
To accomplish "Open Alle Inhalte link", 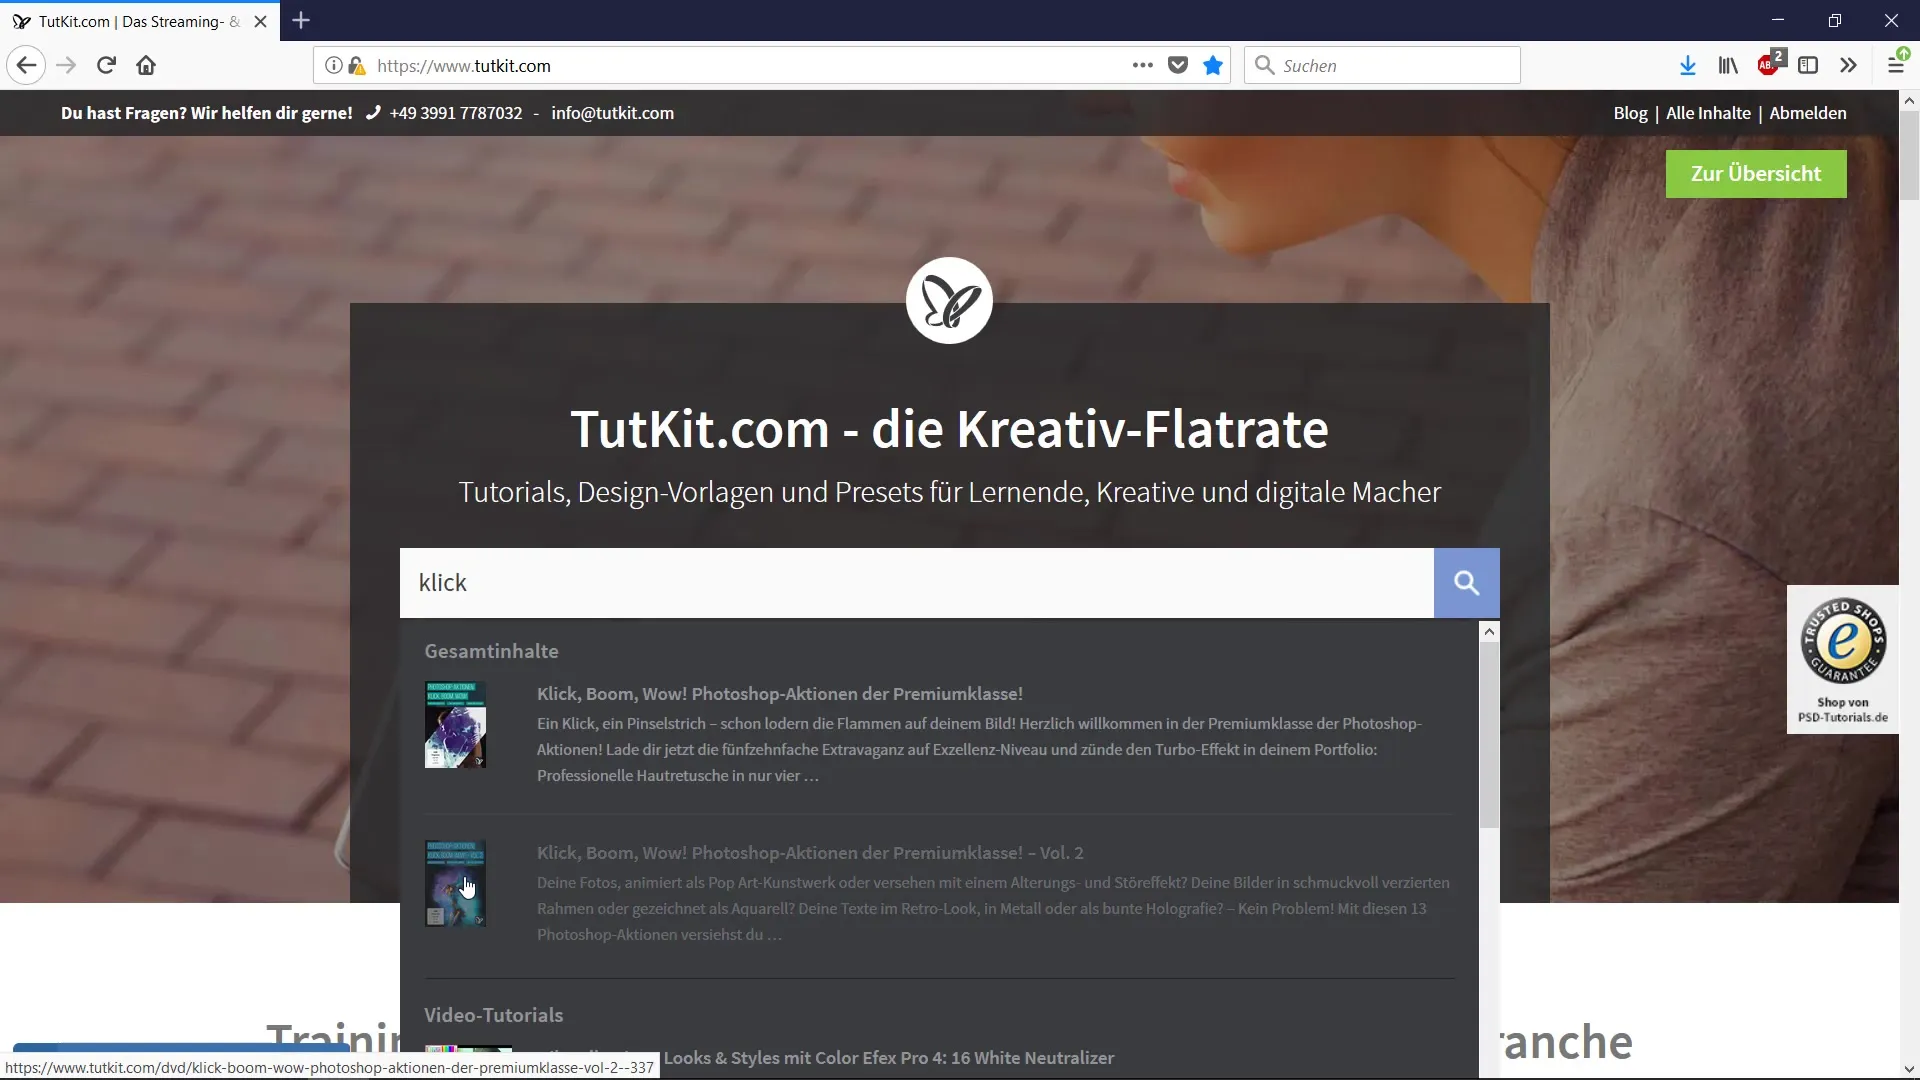I will coord(1708,113).
